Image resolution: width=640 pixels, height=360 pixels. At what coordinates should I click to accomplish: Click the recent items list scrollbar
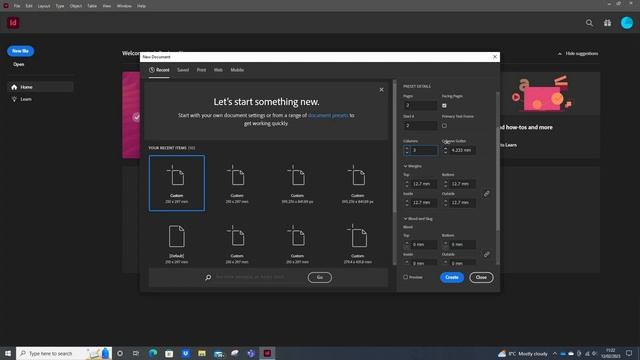point(394,147)
